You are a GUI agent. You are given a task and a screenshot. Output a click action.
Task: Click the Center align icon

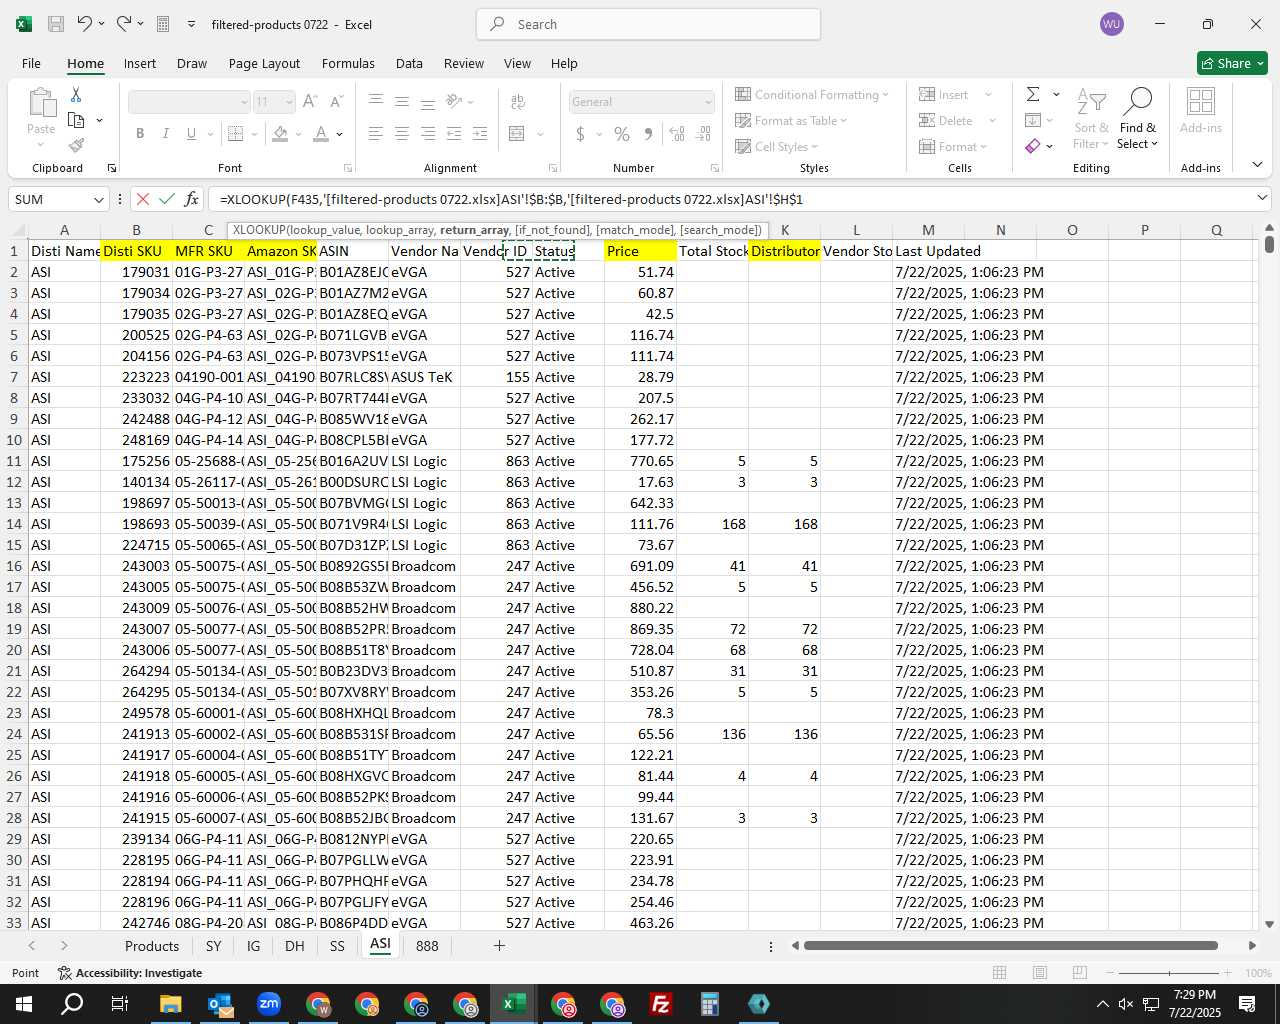coord(401,133)
